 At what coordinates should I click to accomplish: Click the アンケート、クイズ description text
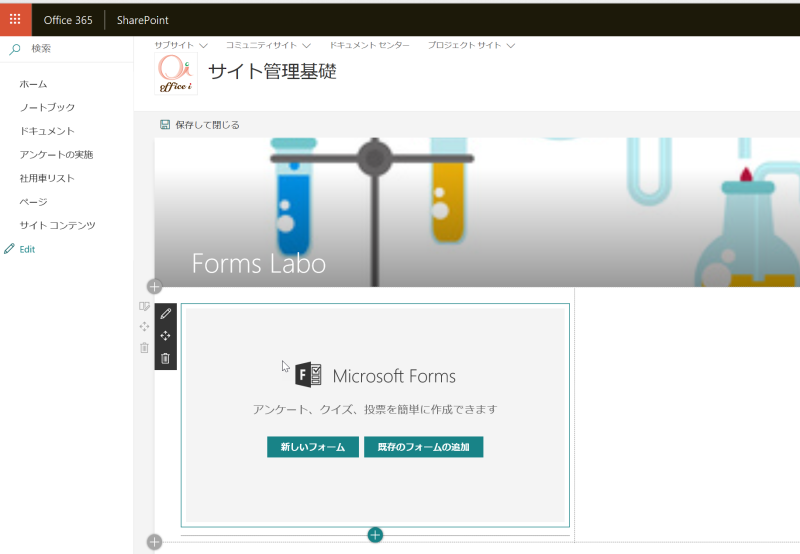pos(375,409)
